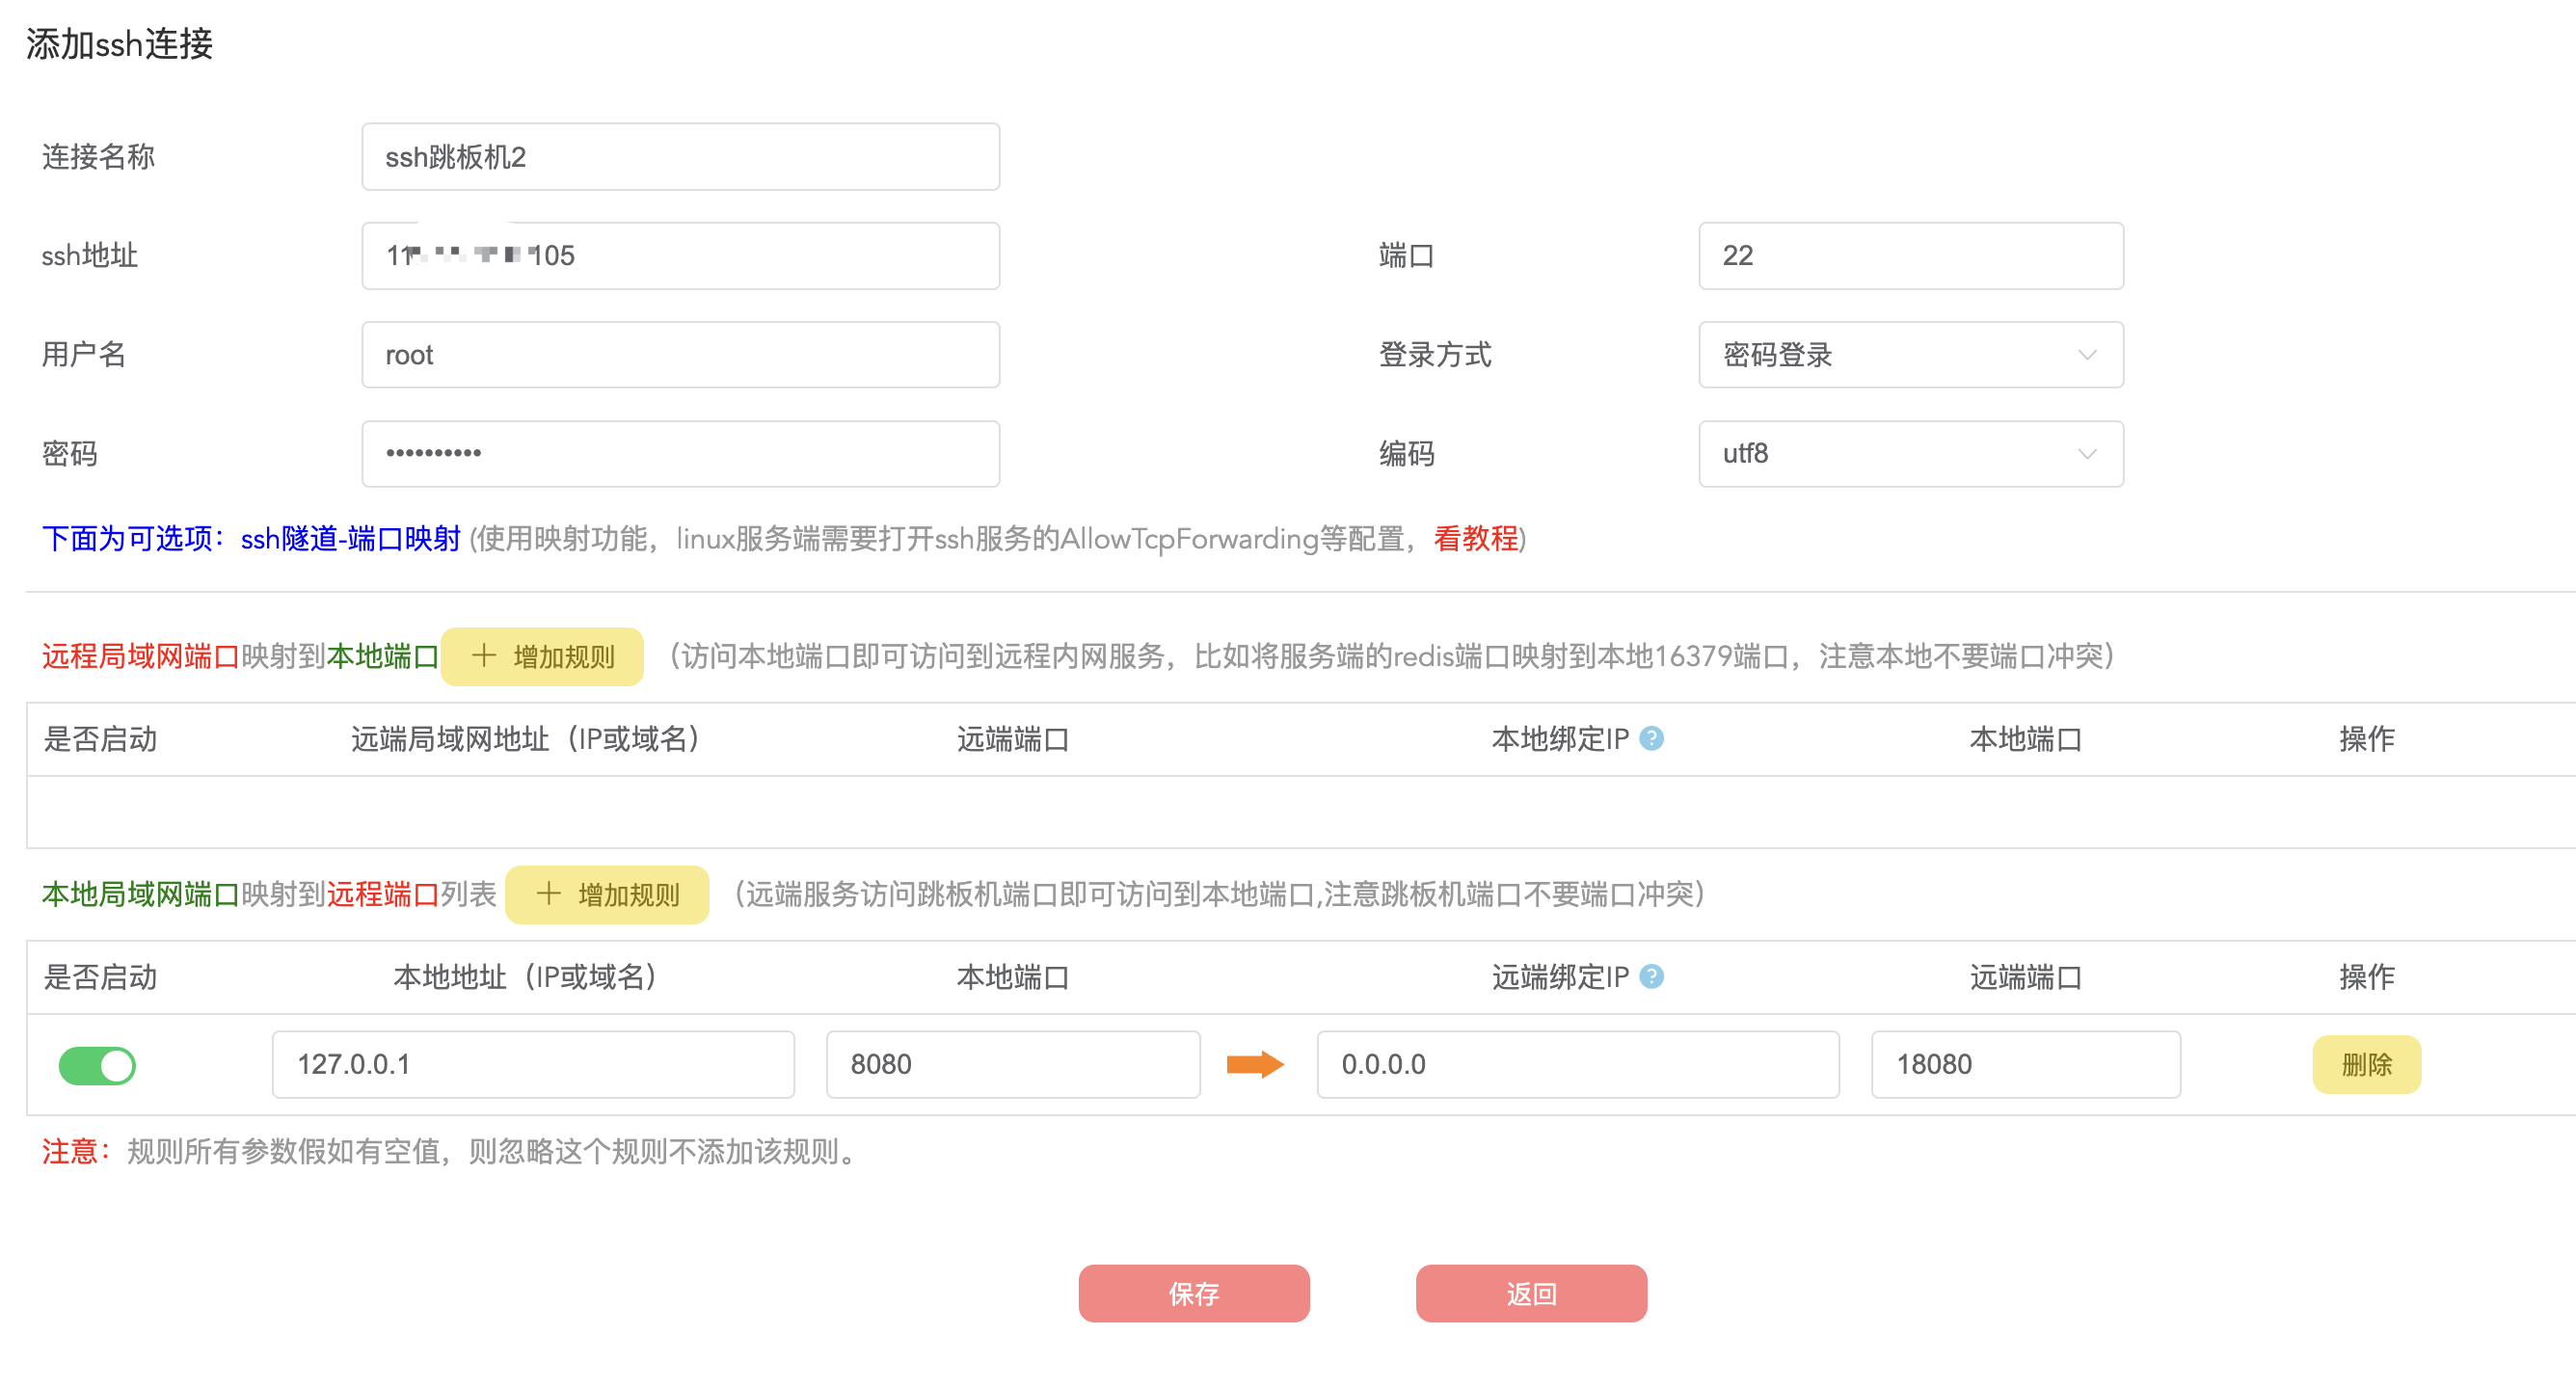Click the orange arrow between port fields

click(x=1255, y=1064)
